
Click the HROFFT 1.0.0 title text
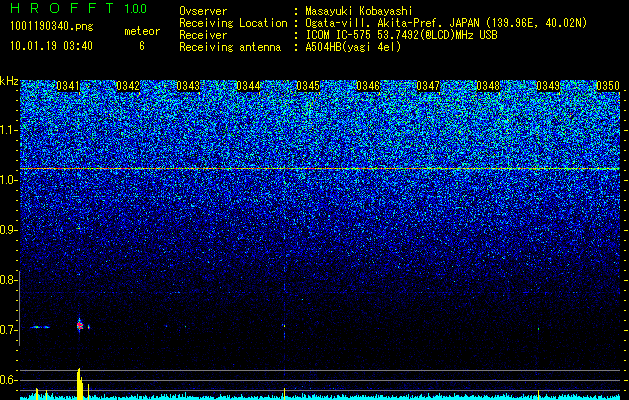79,8
